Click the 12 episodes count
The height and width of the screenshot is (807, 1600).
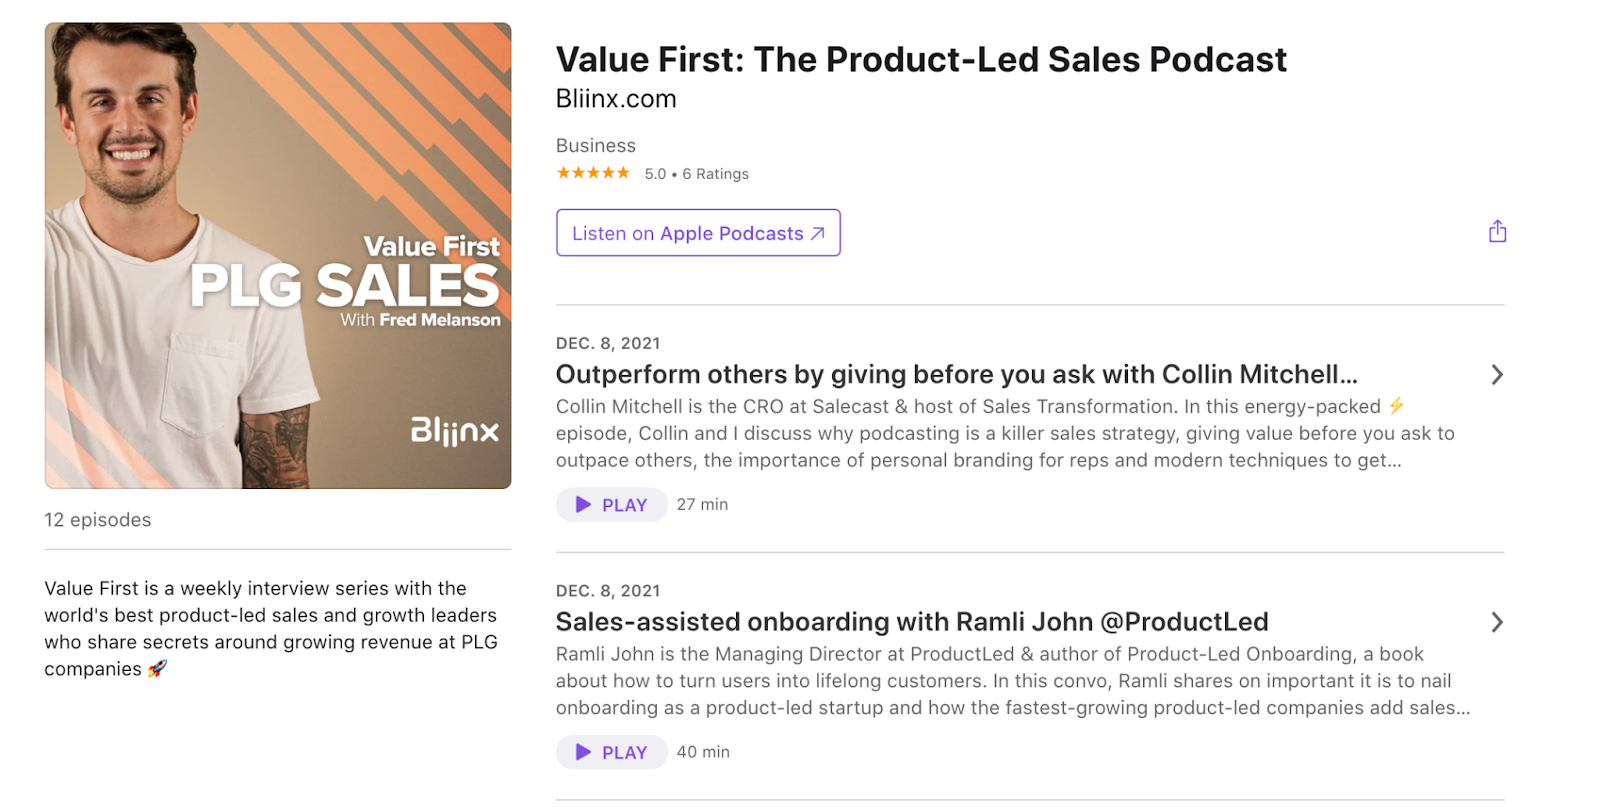click(x=98, y=520)
